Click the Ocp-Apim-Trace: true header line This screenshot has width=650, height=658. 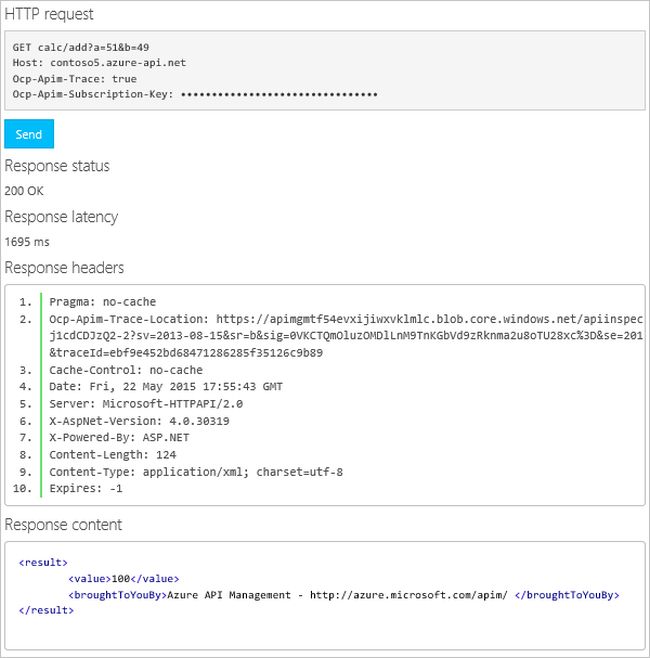(x=75, y=78)
